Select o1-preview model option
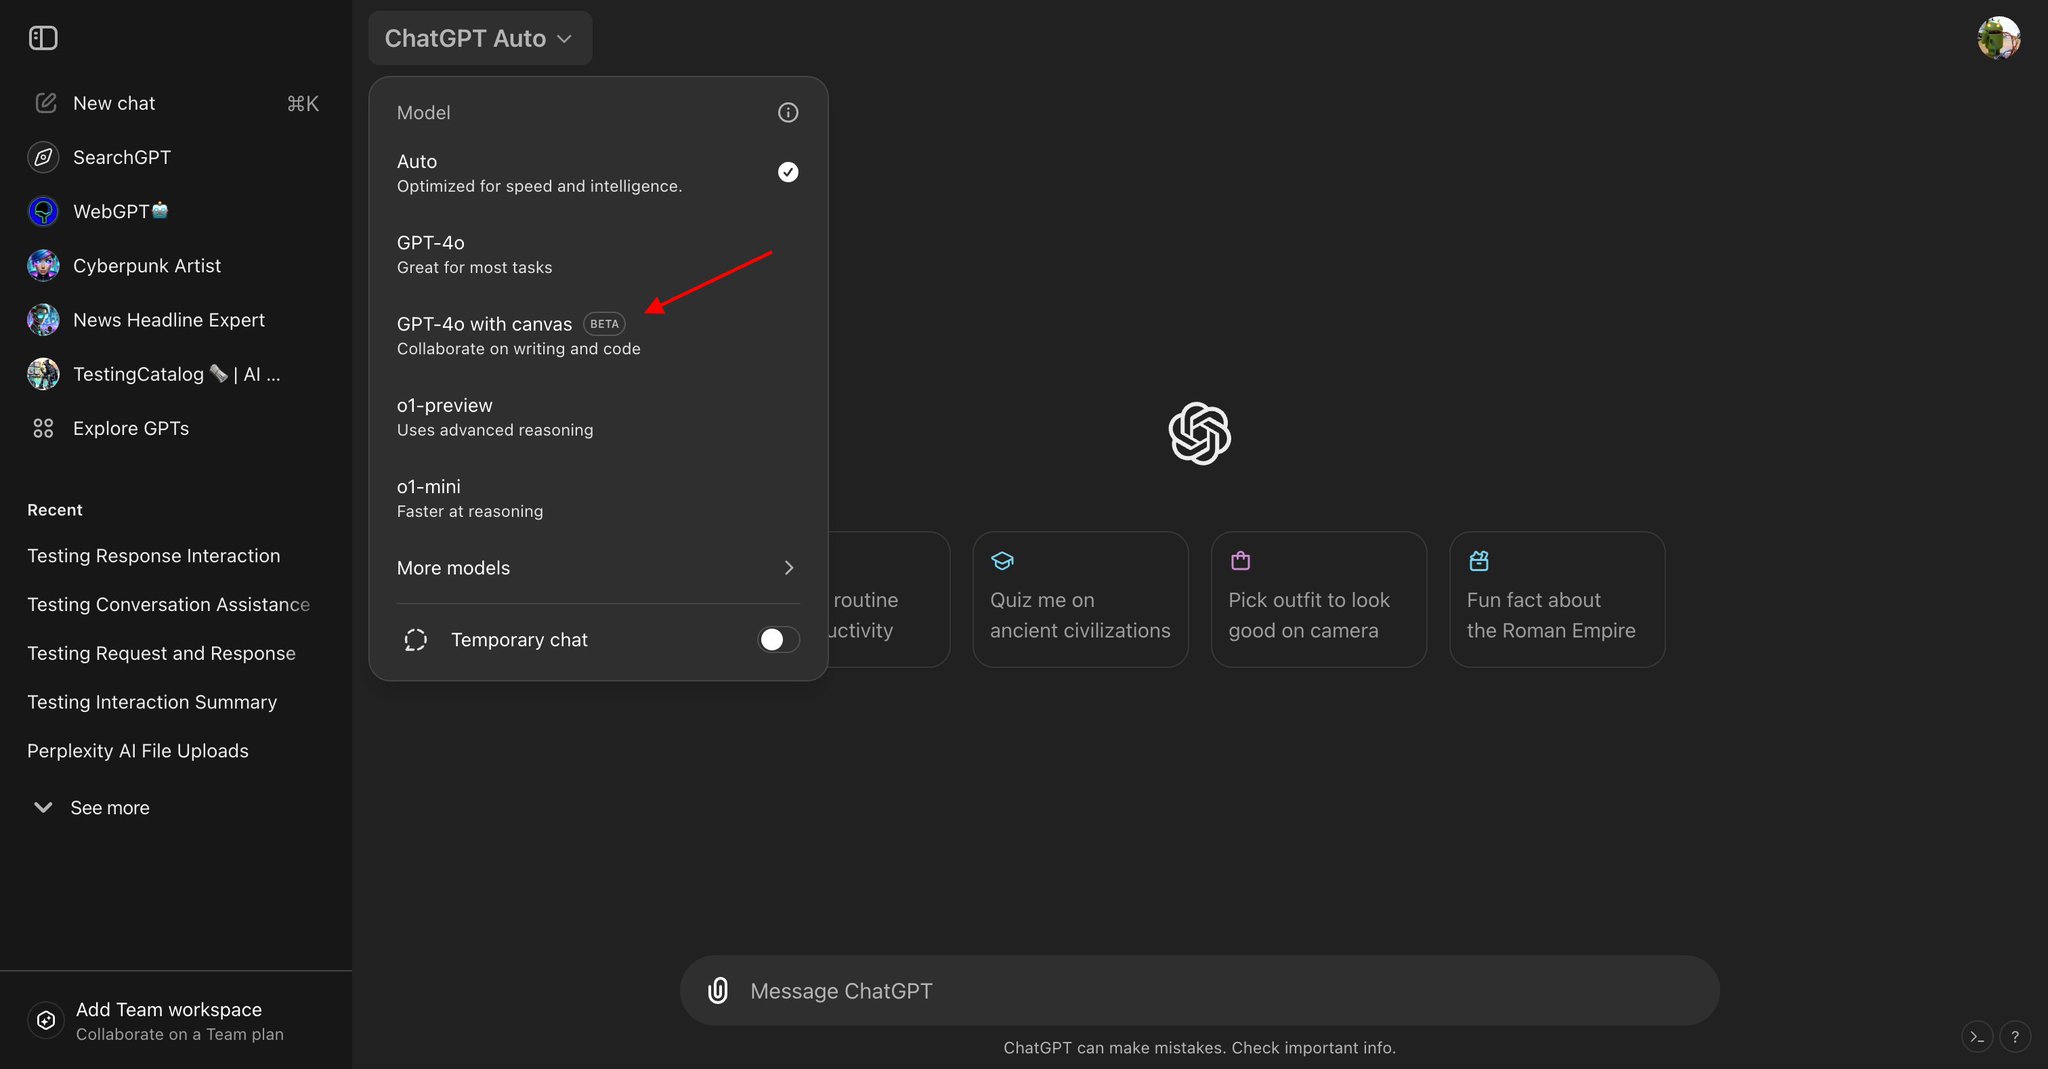Viewport: 2048px width, 1069px height. 598,417
